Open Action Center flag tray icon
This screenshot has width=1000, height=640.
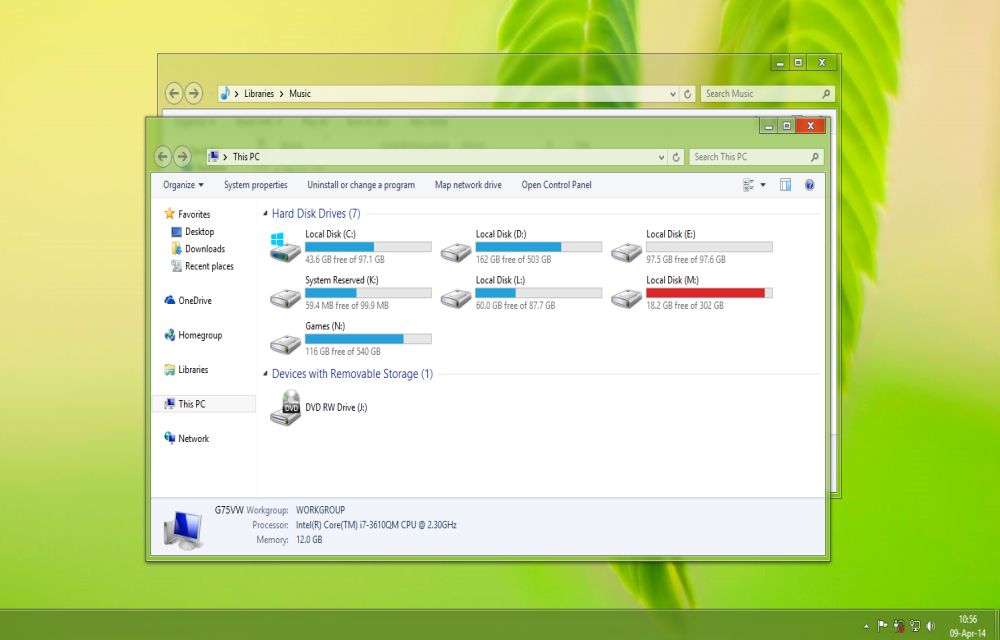[x=882, y=625]
